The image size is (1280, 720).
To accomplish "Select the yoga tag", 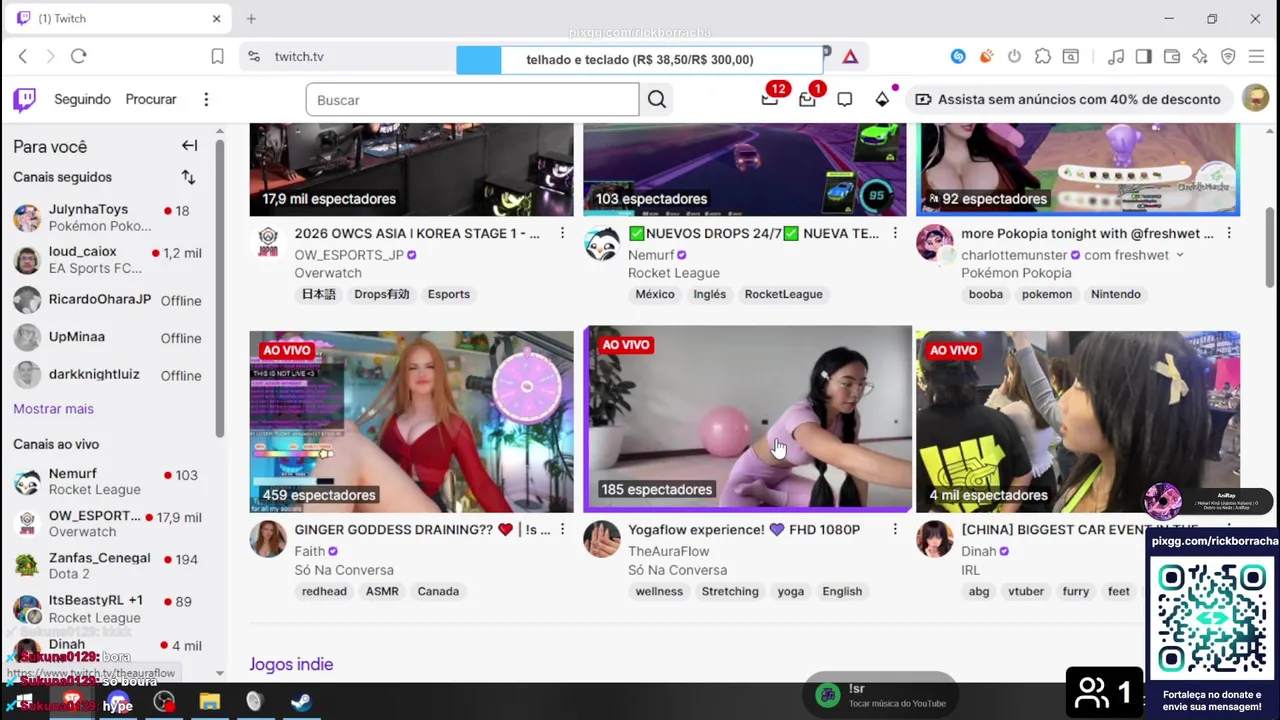I will (790, 591).
